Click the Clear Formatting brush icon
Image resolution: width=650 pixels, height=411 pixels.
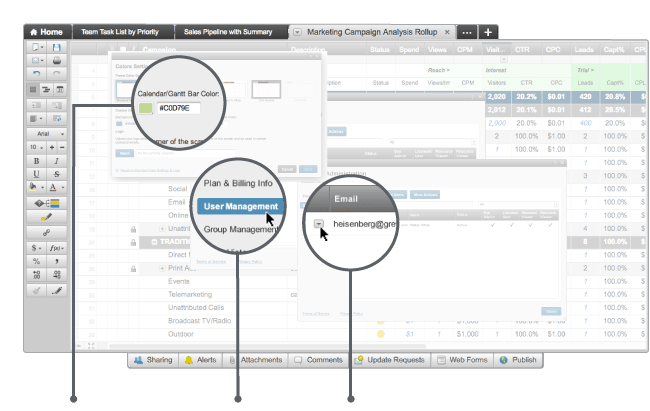coord(36,290)
